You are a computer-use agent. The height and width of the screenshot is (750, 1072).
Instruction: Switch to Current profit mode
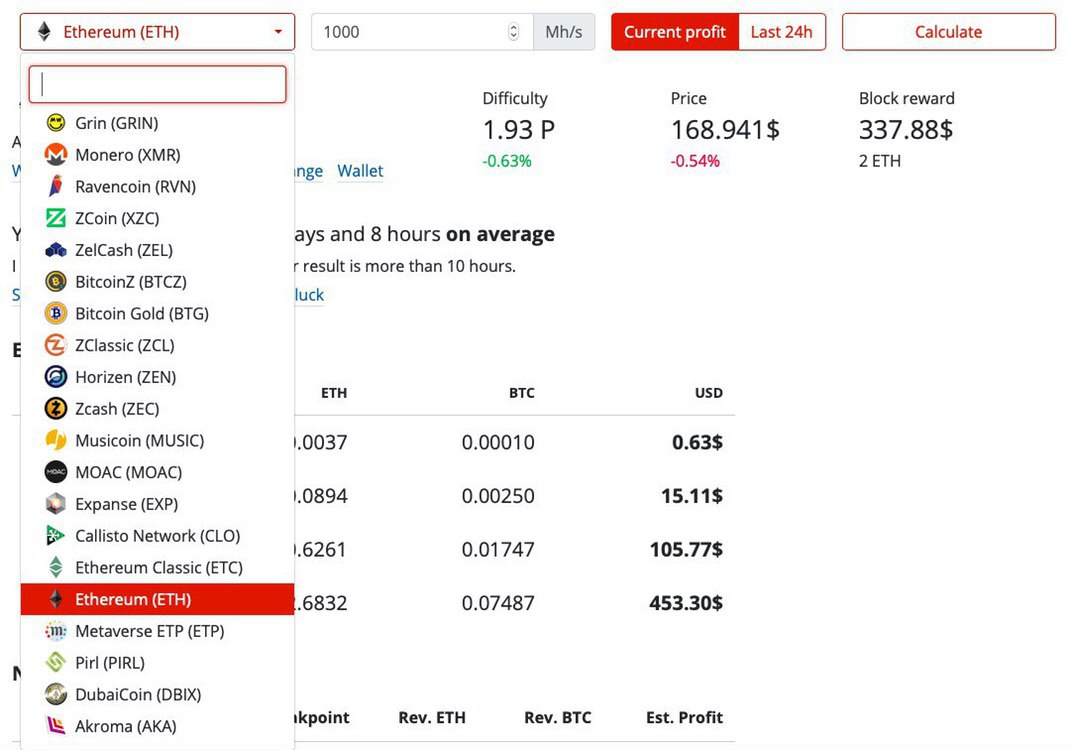click(x=675, y=31)
